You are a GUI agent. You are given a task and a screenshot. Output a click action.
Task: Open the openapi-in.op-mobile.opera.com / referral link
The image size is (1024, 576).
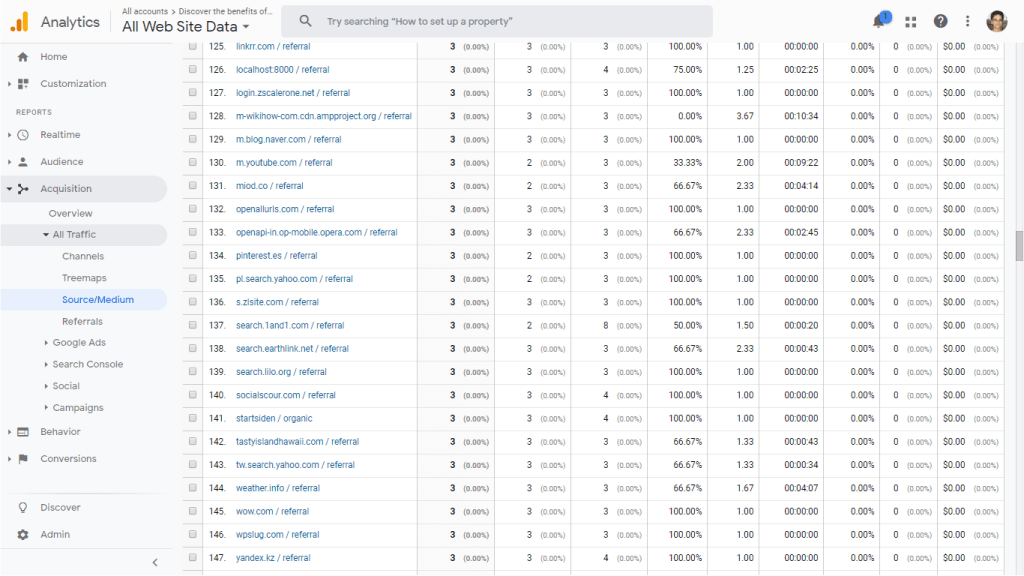317,232
